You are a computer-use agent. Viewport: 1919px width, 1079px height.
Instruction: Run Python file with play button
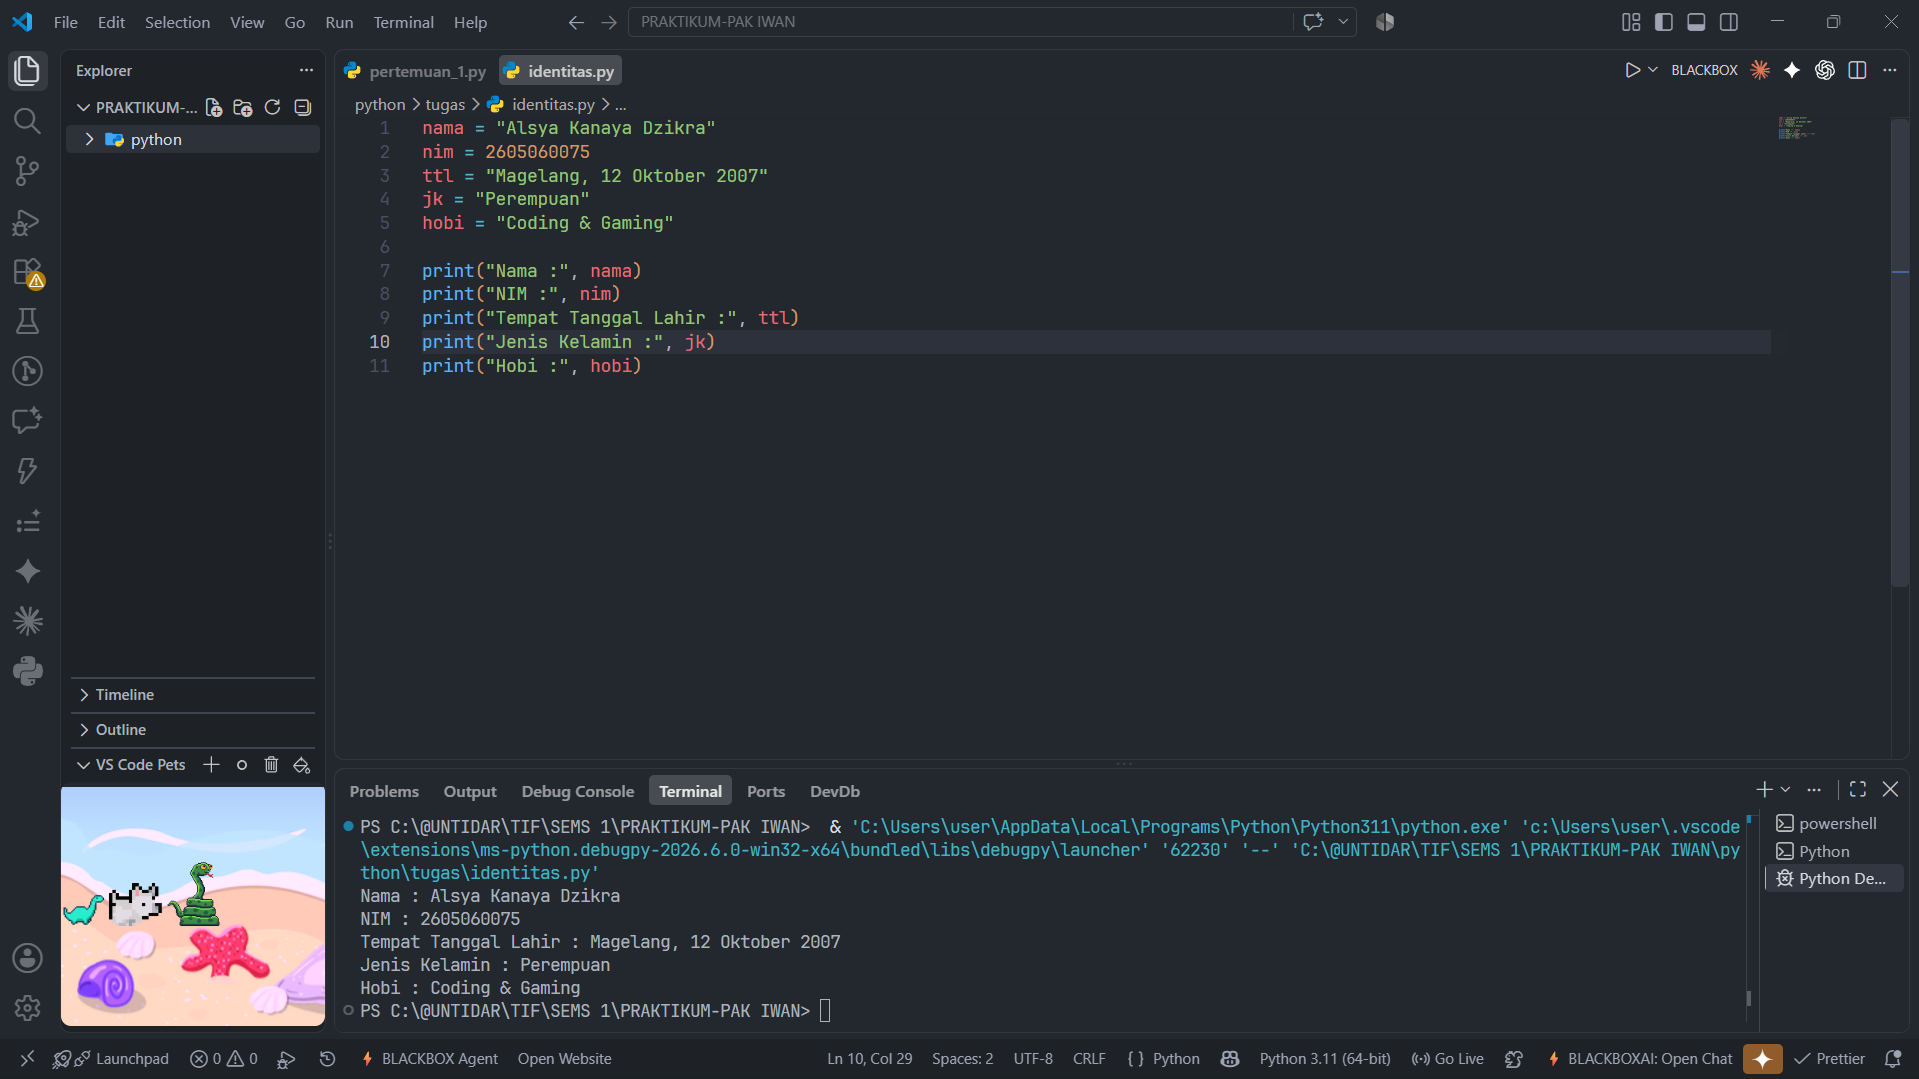click(1632, 70)
